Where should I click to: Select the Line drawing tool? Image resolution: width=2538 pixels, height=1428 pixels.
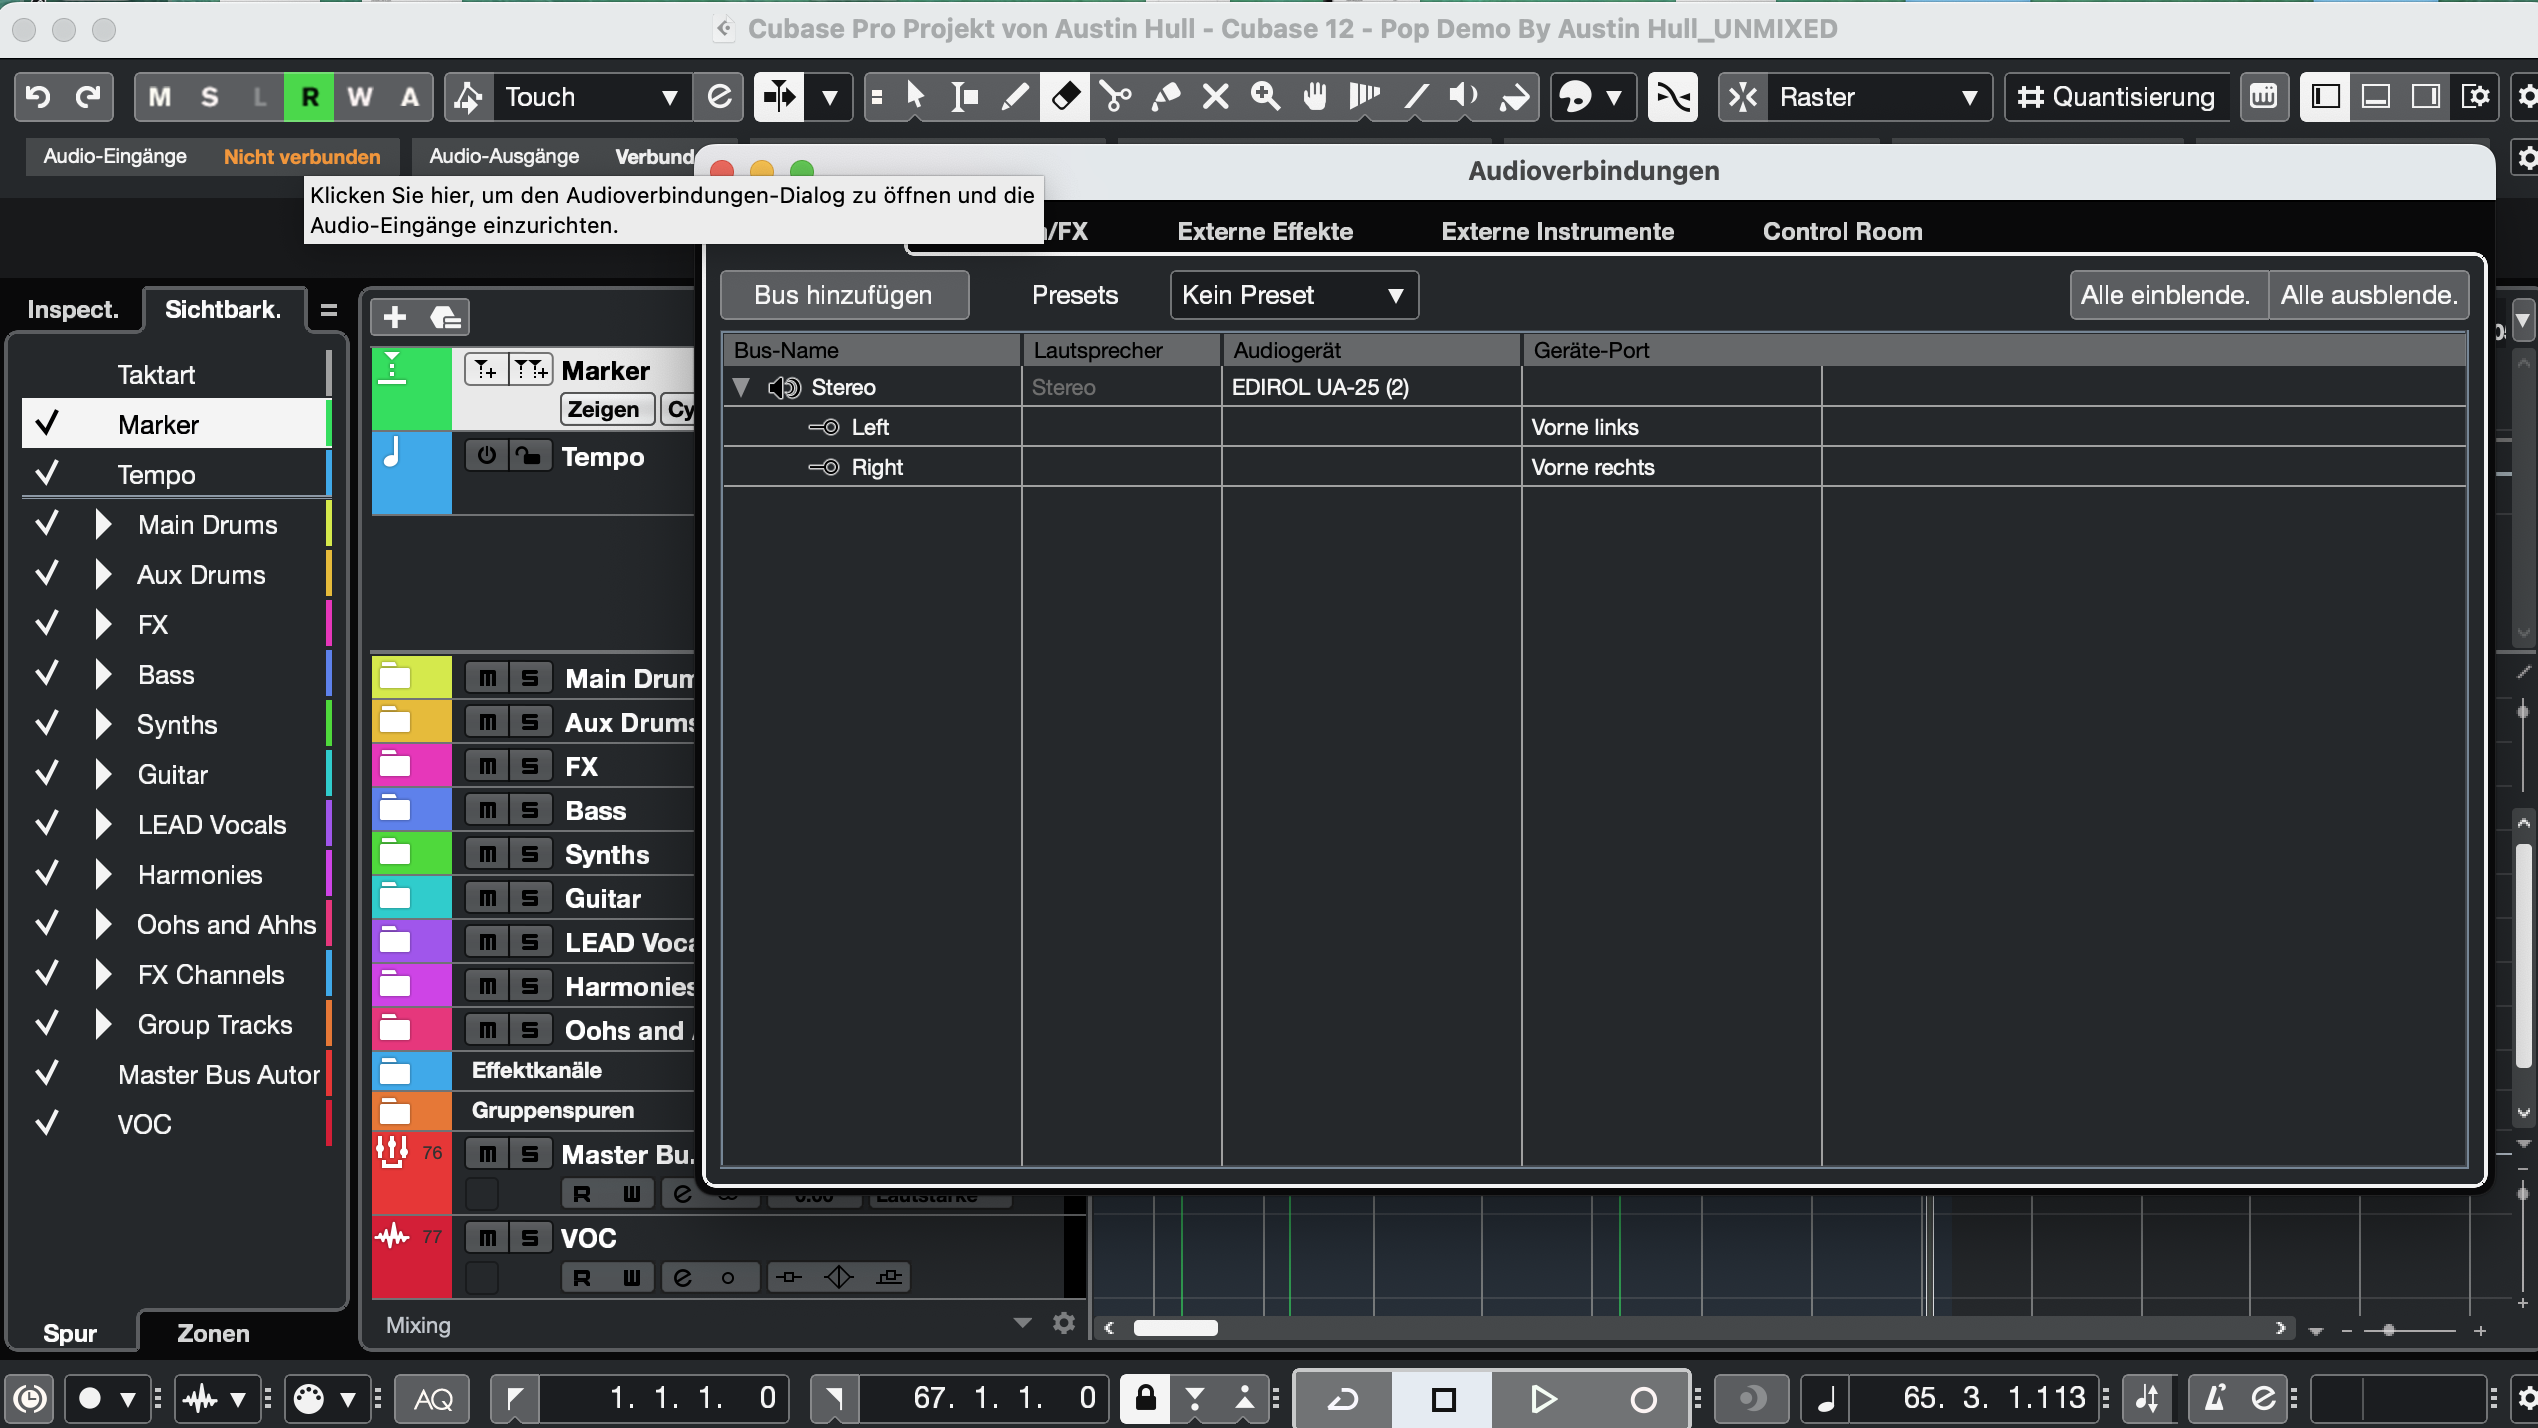(x=1415, y=97)
